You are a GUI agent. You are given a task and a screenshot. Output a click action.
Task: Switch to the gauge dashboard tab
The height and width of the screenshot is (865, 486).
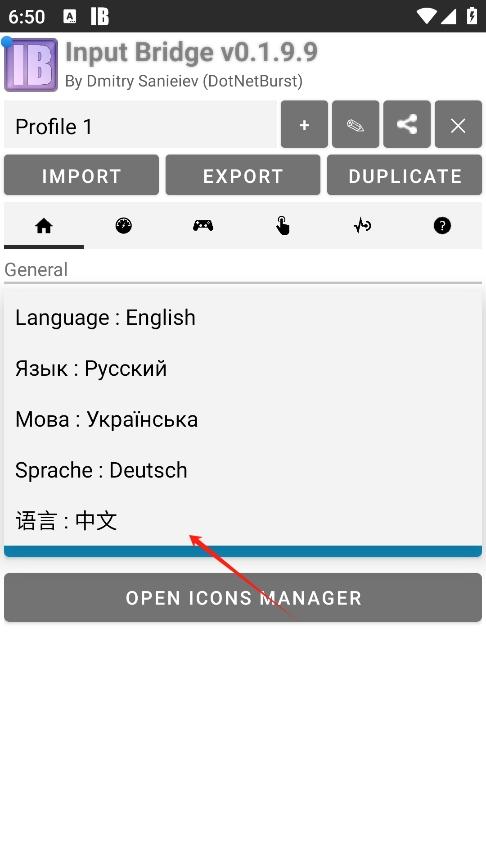124,226
